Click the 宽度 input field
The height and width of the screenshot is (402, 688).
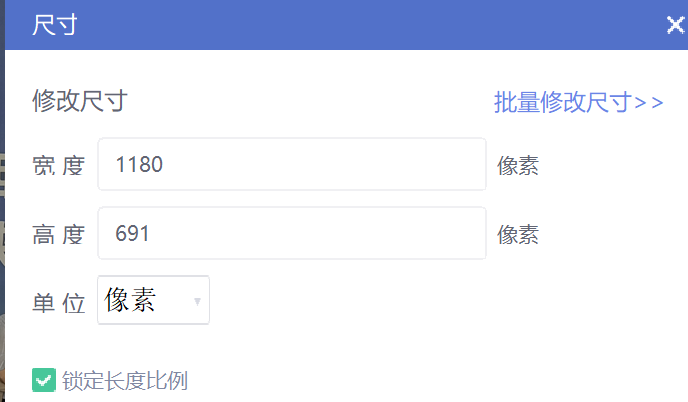(x=292, y=164)
